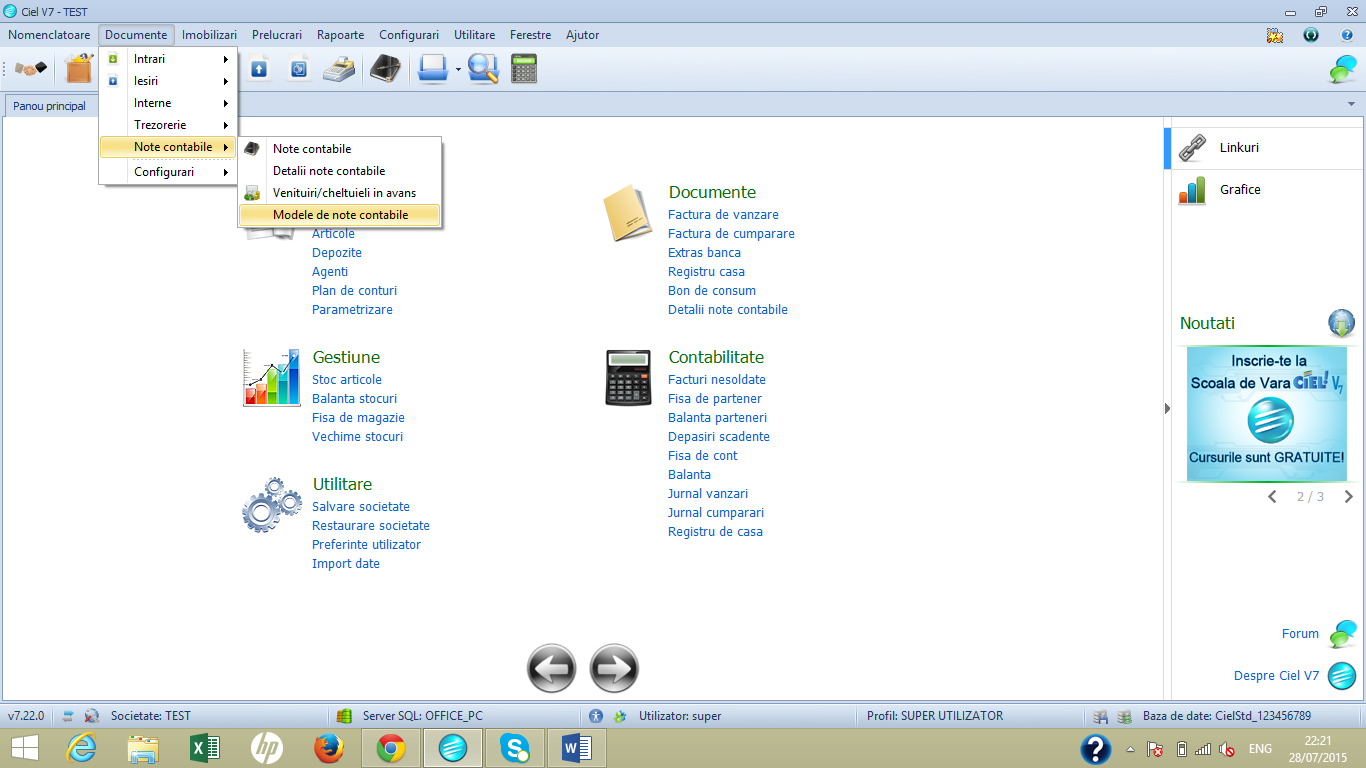Click the yellow sparkle icon in the menu bar
The height and width of the screenshot is (768, 1366).
(x=1274, y=35)
